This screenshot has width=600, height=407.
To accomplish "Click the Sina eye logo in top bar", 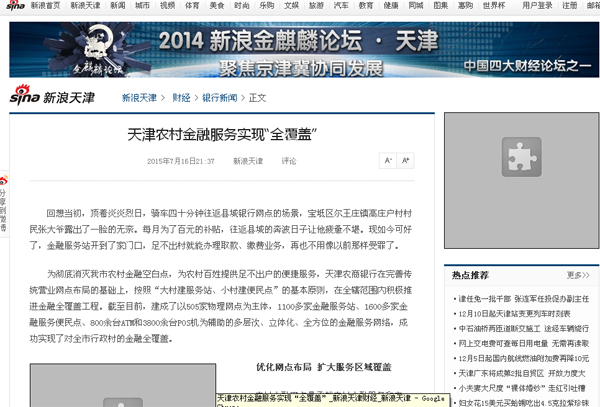I will pos(15,5).
